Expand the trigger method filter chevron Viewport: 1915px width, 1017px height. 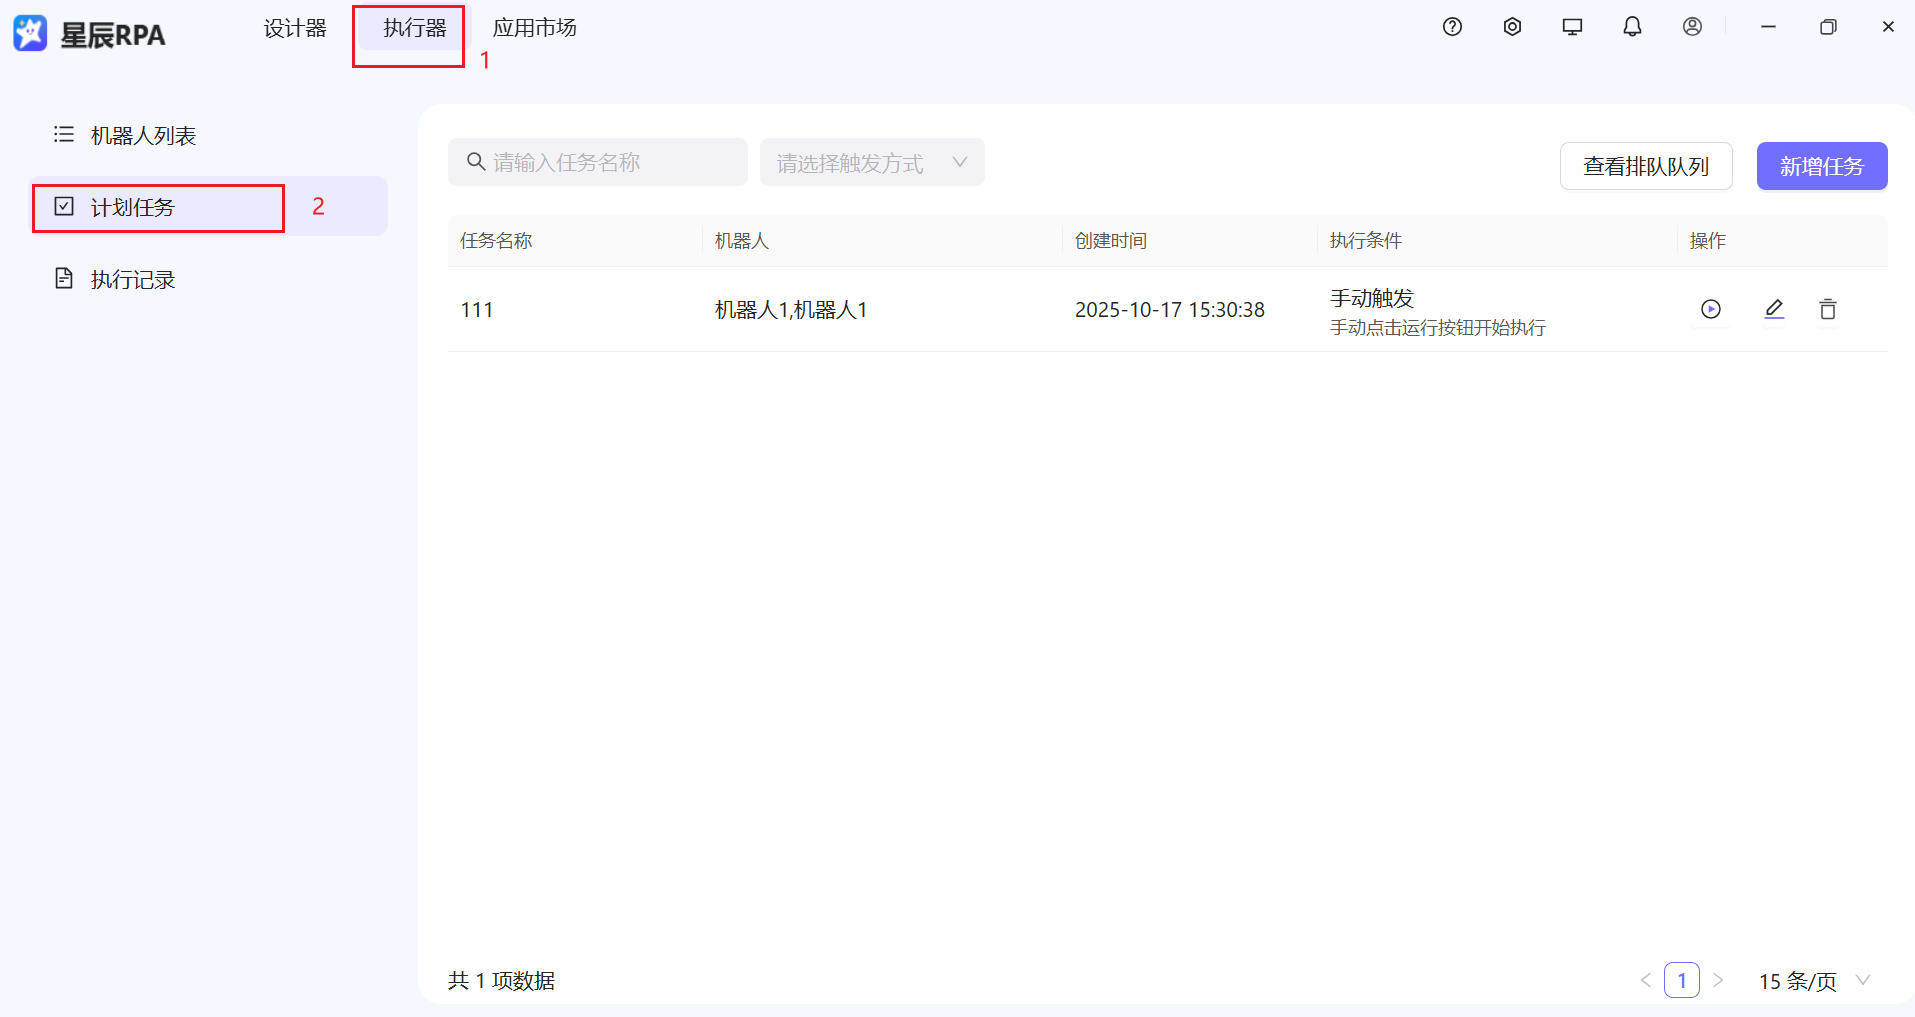(958, 162)
